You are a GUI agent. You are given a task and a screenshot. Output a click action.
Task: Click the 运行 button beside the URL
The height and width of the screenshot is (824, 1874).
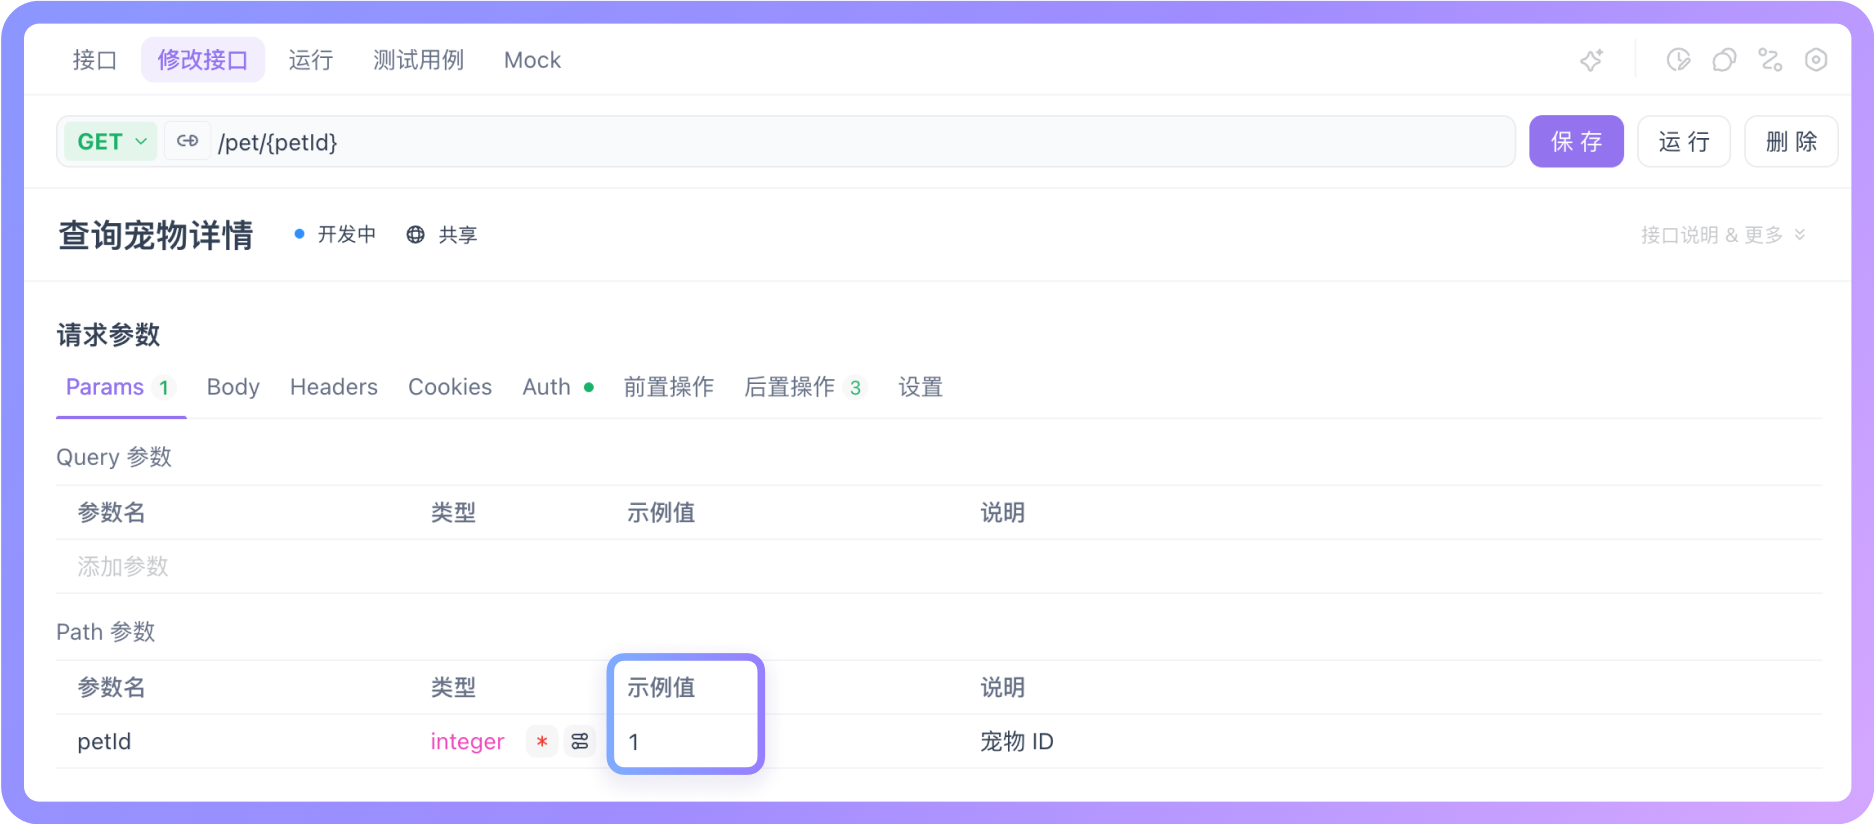1684,141
